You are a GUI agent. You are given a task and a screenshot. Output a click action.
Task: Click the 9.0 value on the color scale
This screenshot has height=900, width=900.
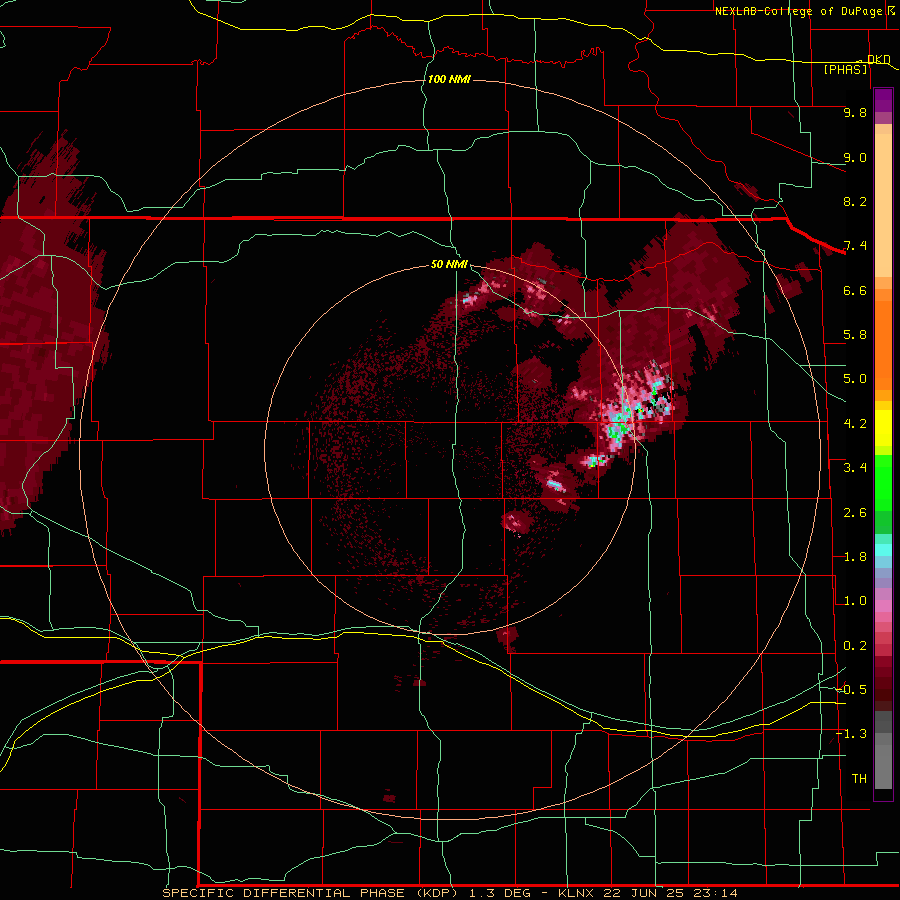coord(855,157)
